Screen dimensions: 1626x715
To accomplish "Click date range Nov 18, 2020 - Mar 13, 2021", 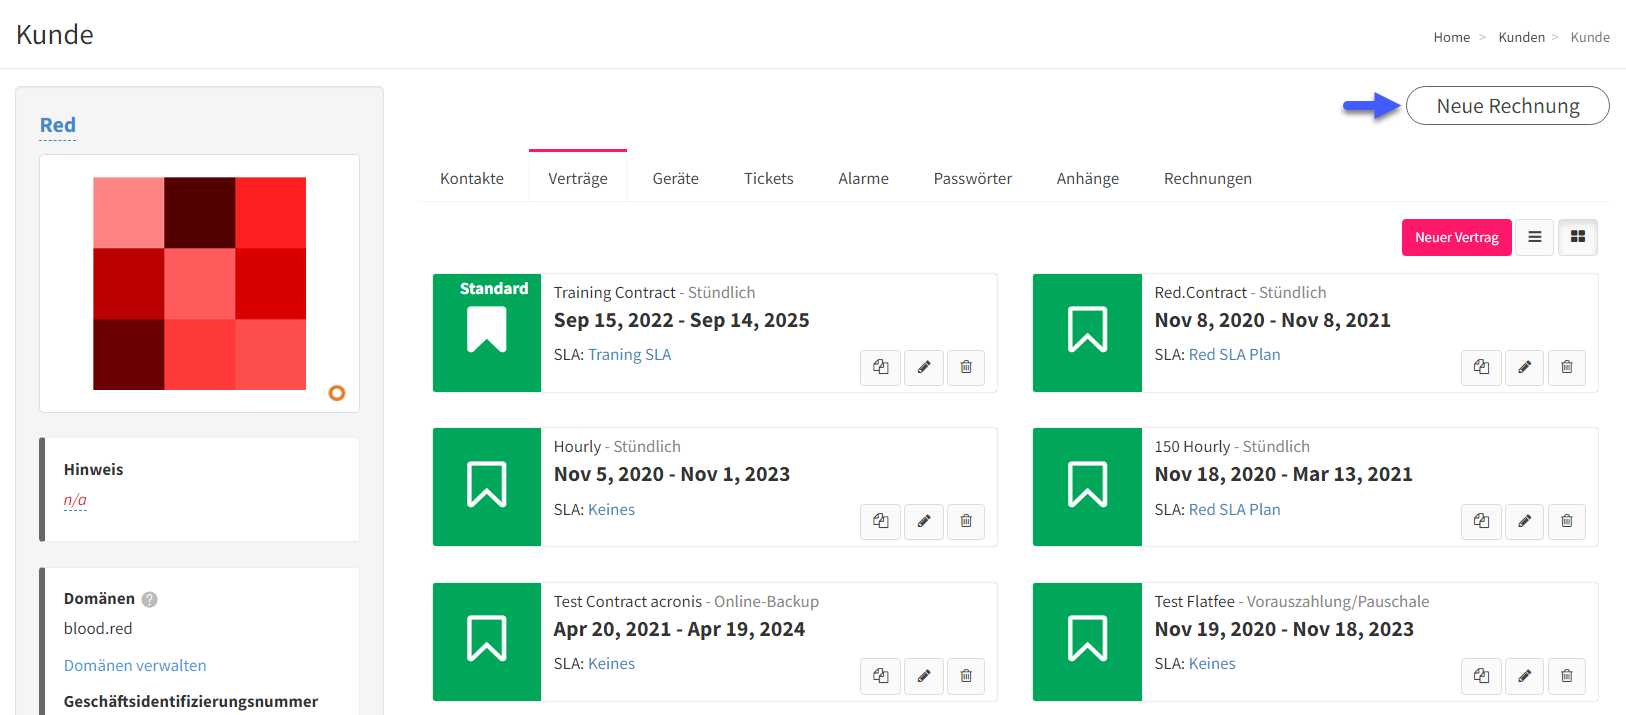I will 1284,475.
